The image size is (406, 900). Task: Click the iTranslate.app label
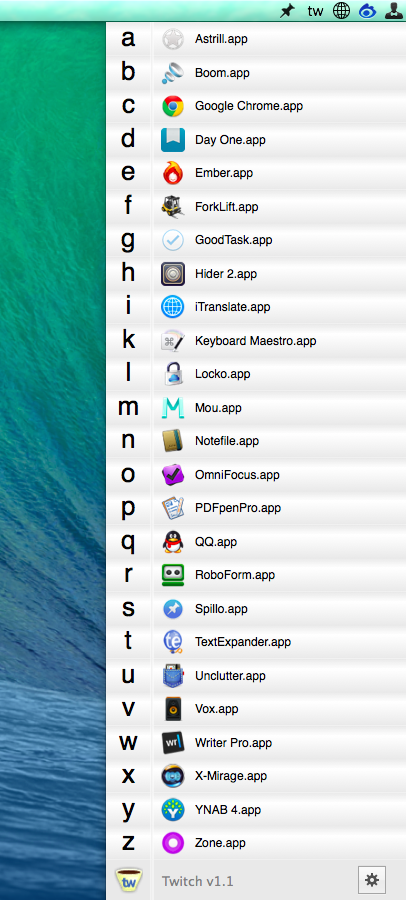point(233,307)
